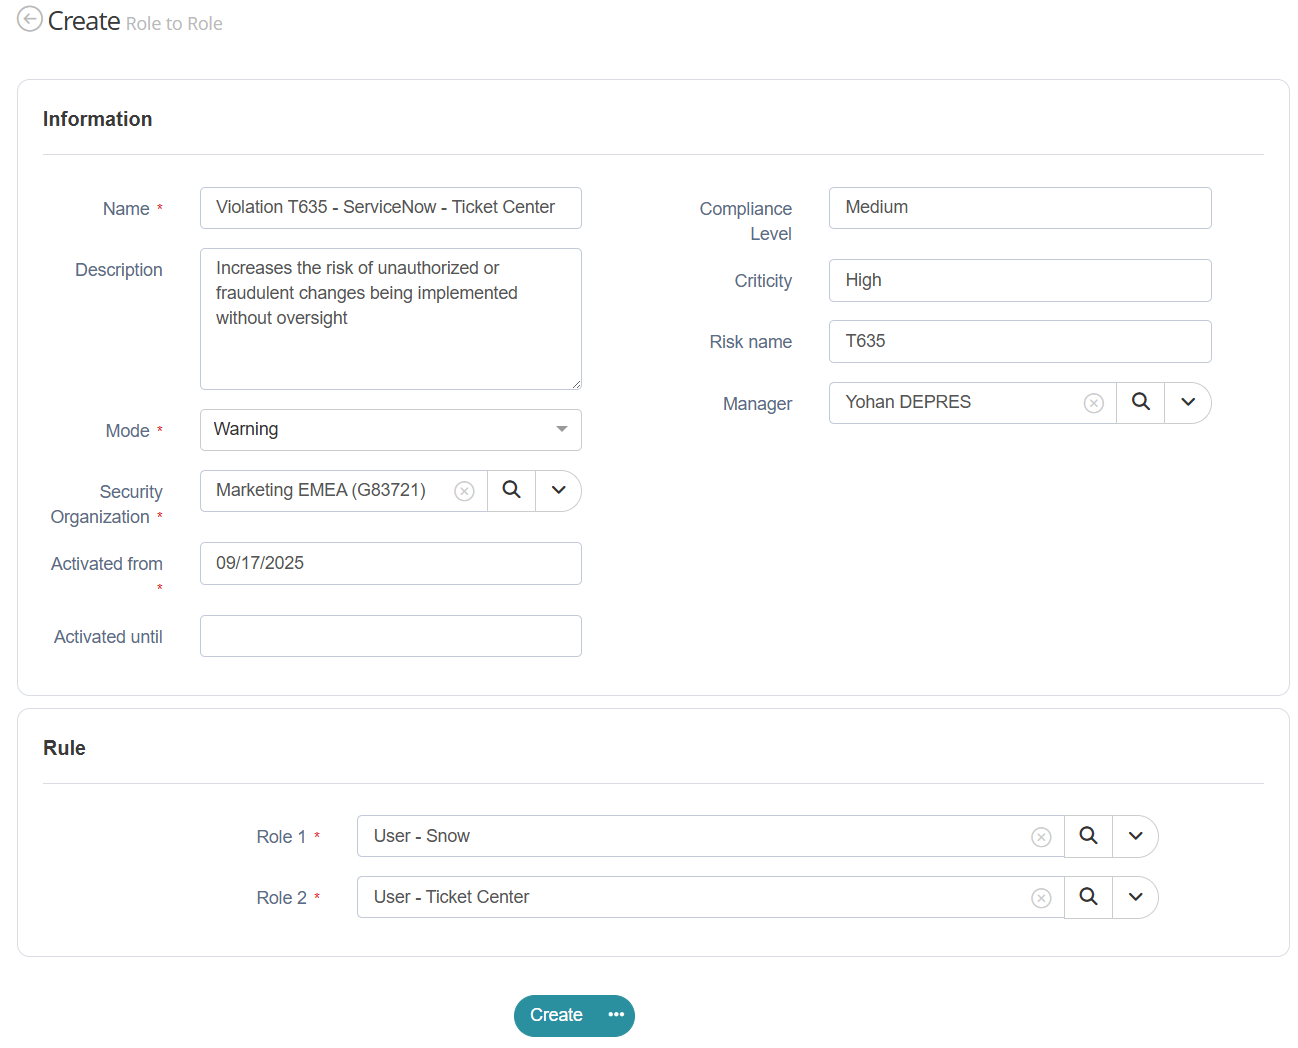Screen dimensions: 1298x1048
Task: Click into the Name input field
Action: coord(390,208)
